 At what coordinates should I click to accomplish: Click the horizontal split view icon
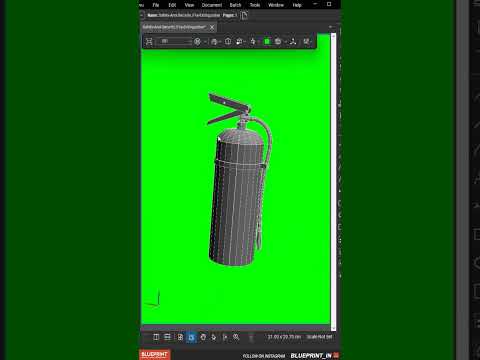(167, 337)
